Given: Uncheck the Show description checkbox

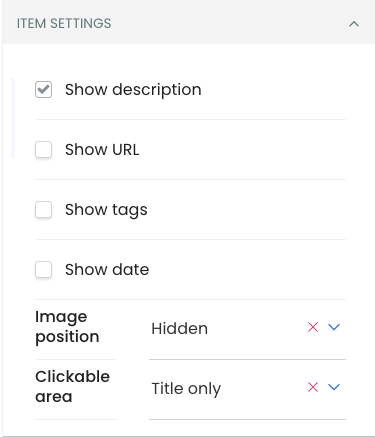Looking at the screenshot, I should coord(44,89).
